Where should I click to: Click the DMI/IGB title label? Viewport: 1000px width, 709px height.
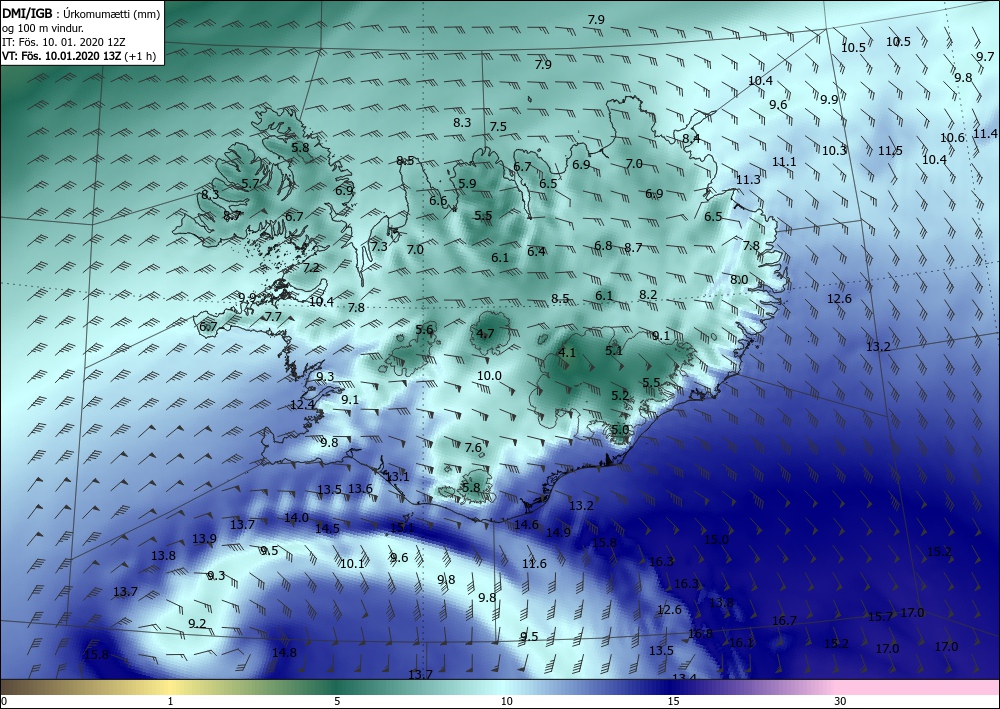coord(27,14)
